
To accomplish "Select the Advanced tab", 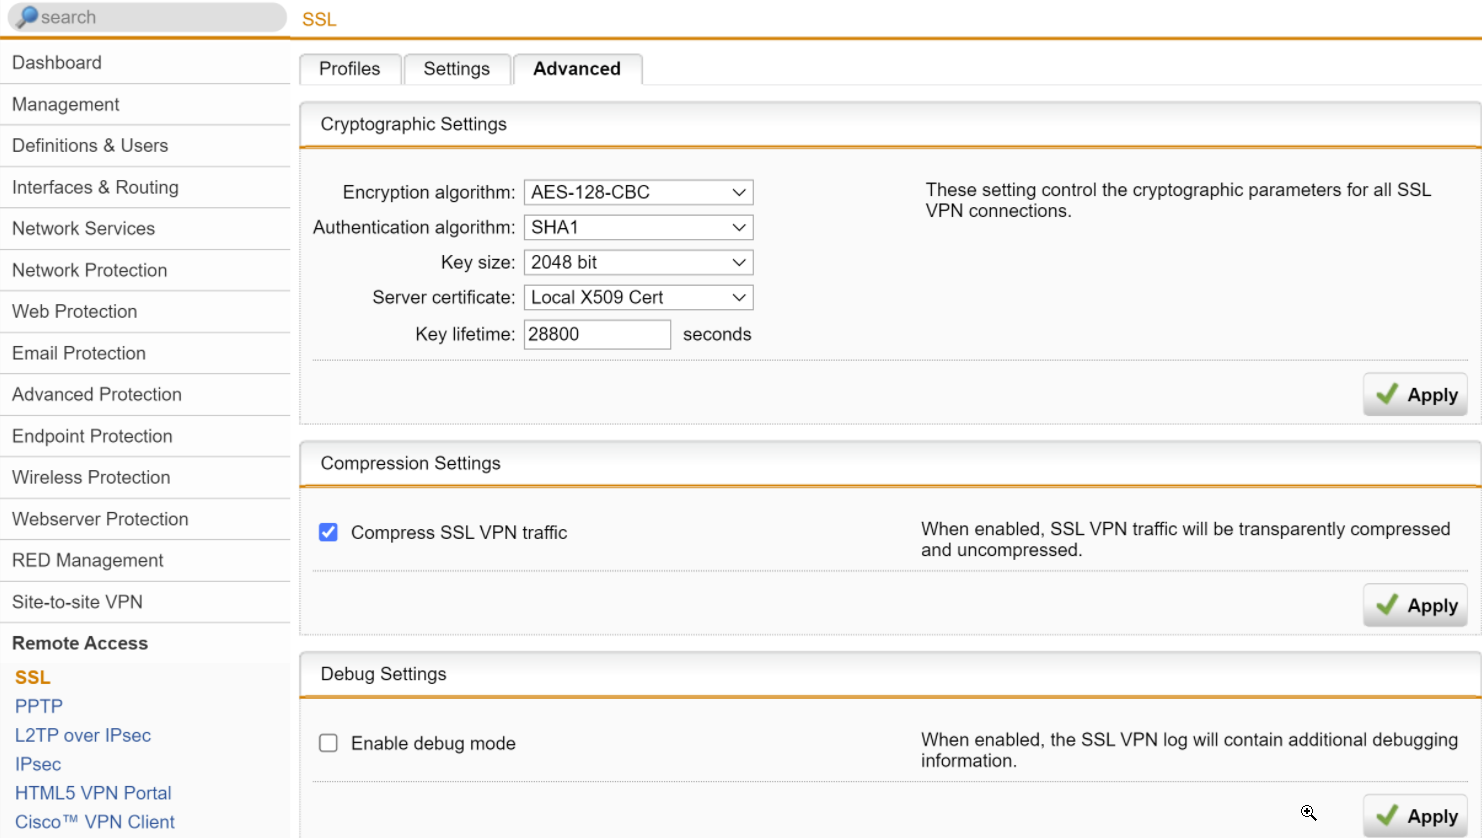I will (x=577, y=69).
